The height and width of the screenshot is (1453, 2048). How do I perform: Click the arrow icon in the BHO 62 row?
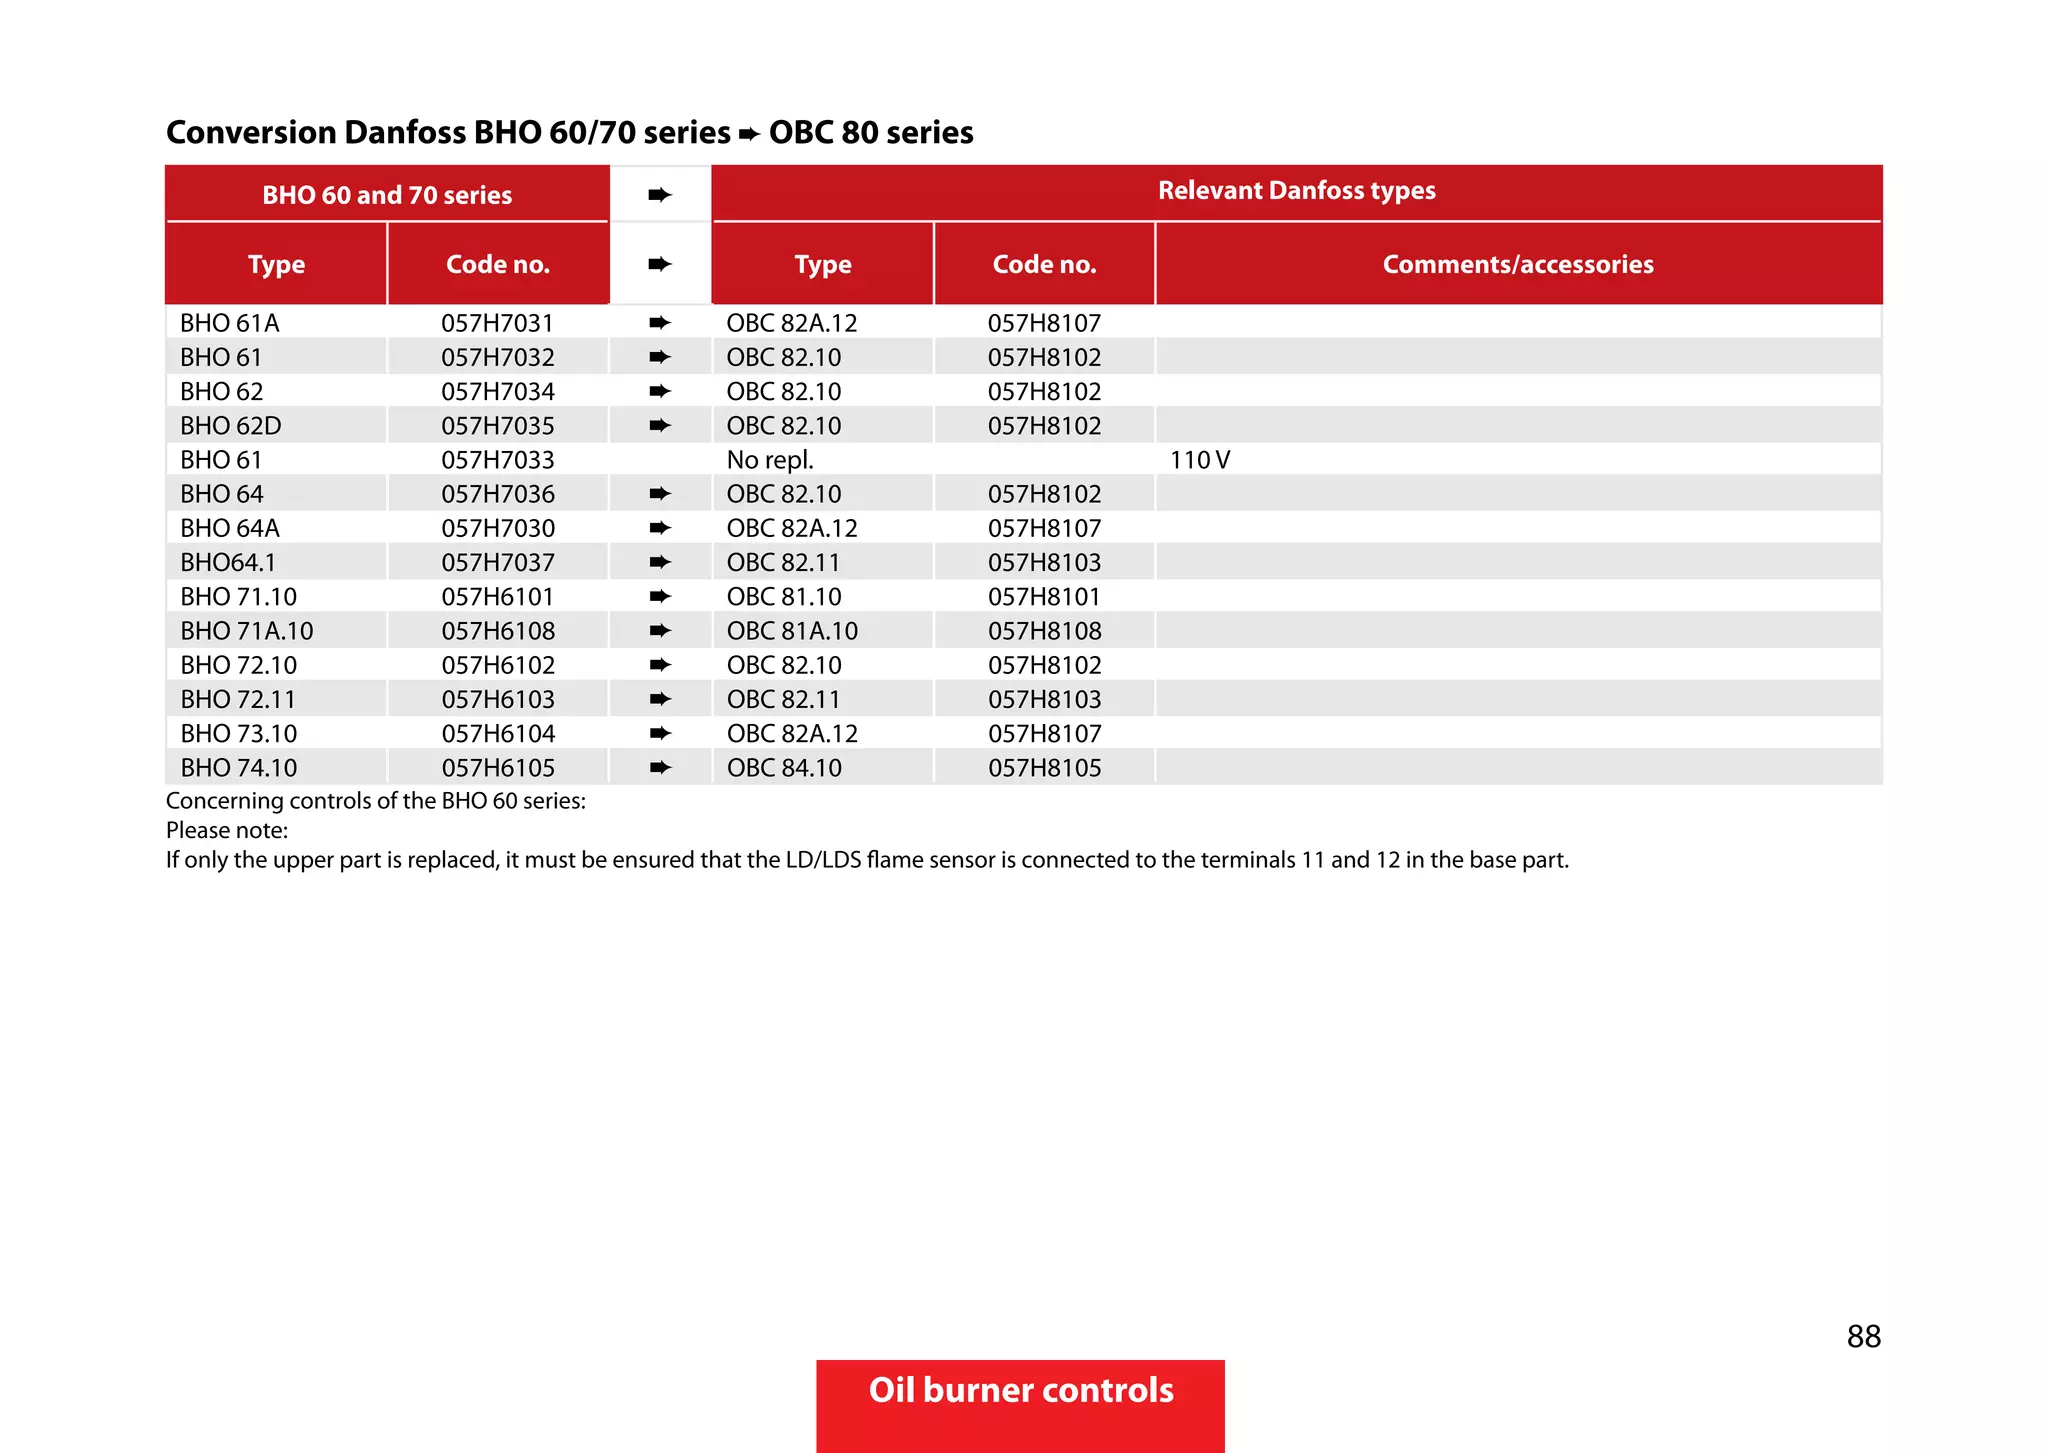click(x=659, y=391)
